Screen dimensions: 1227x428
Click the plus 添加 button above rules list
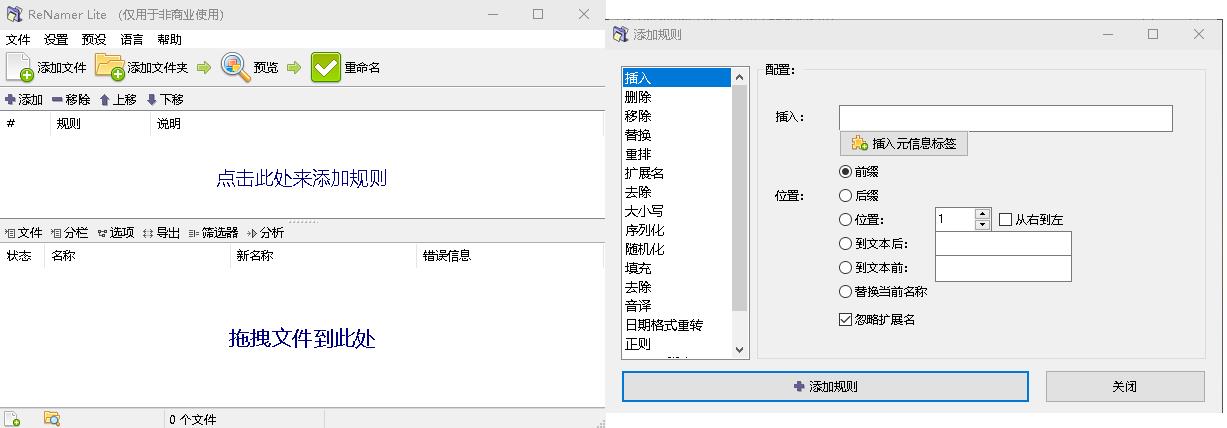[24, 100]
